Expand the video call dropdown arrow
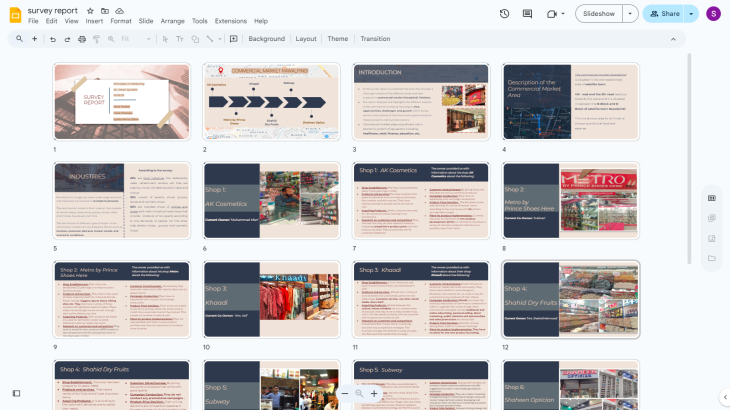This screenshot has width=730, height=410. (x=563, y=14)
